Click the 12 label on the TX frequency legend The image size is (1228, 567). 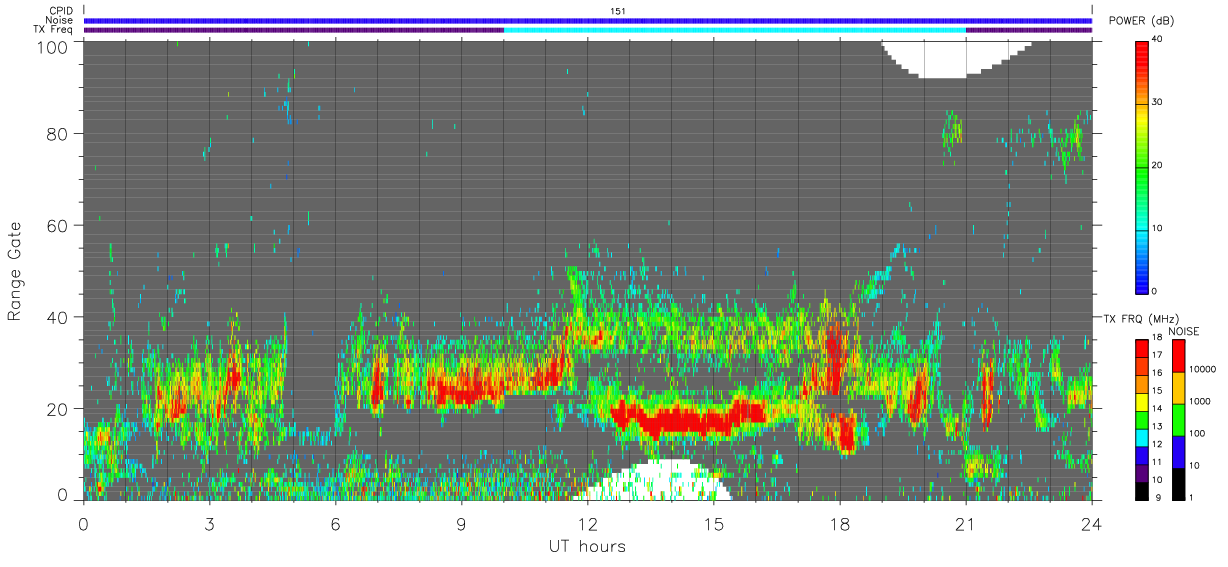1159,444
